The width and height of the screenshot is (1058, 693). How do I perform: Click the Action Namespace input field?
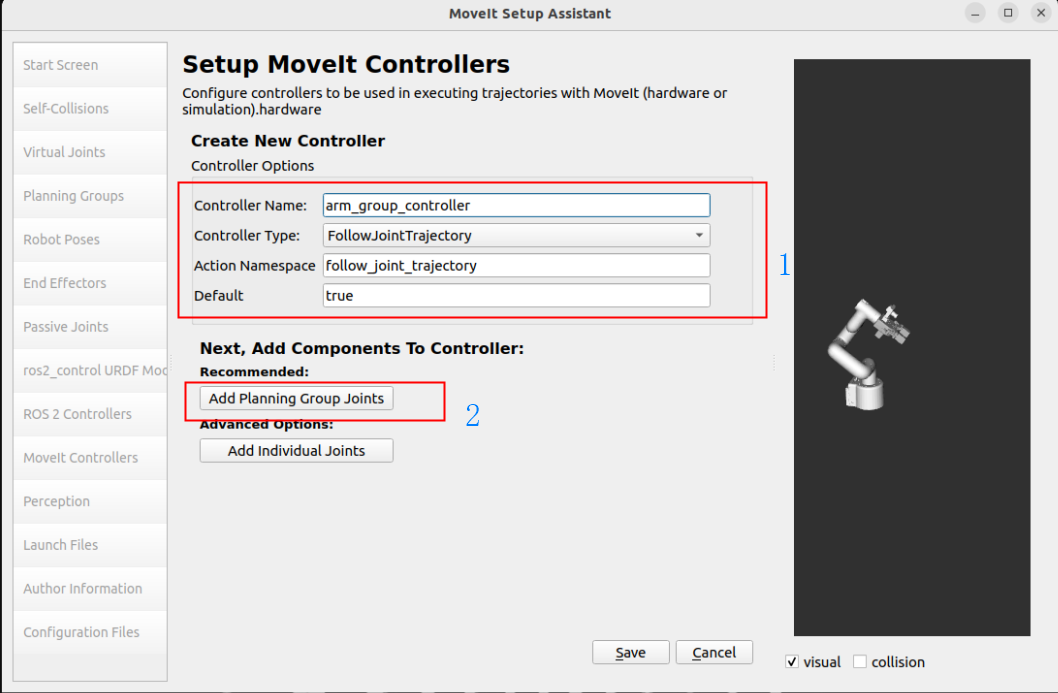tap(516, 265)
